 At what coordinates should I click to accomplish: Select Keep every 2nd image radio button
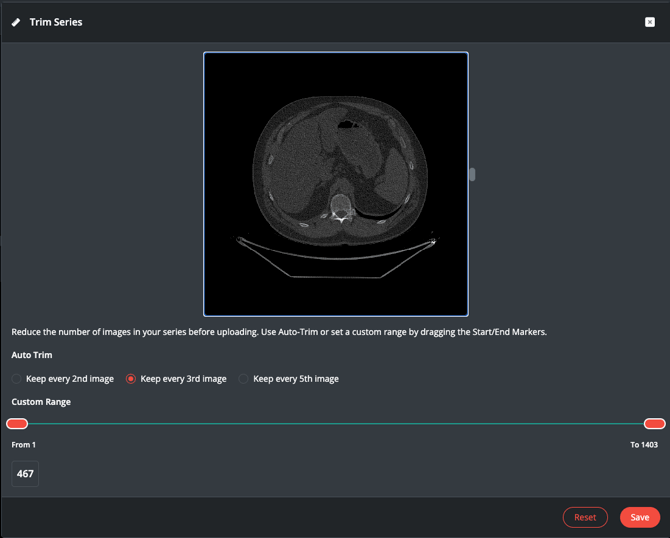pyautogui.click(x=17, y=379)
